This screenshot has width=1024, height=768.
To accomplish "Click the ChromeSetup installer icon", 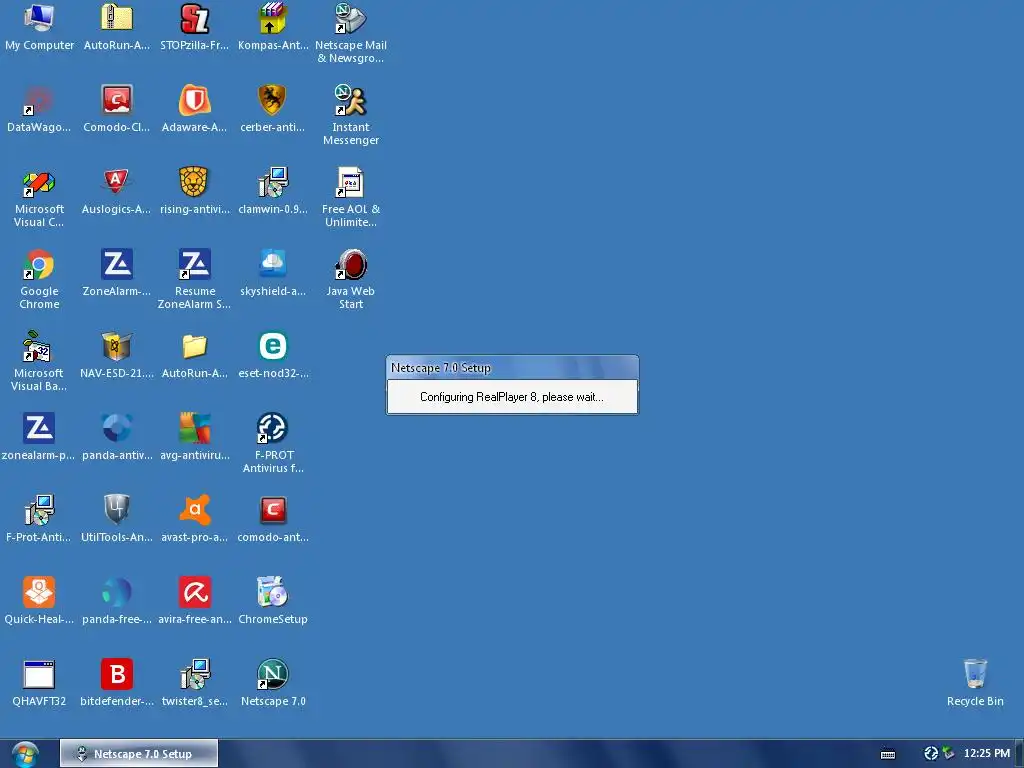I will tap(272, 592).
